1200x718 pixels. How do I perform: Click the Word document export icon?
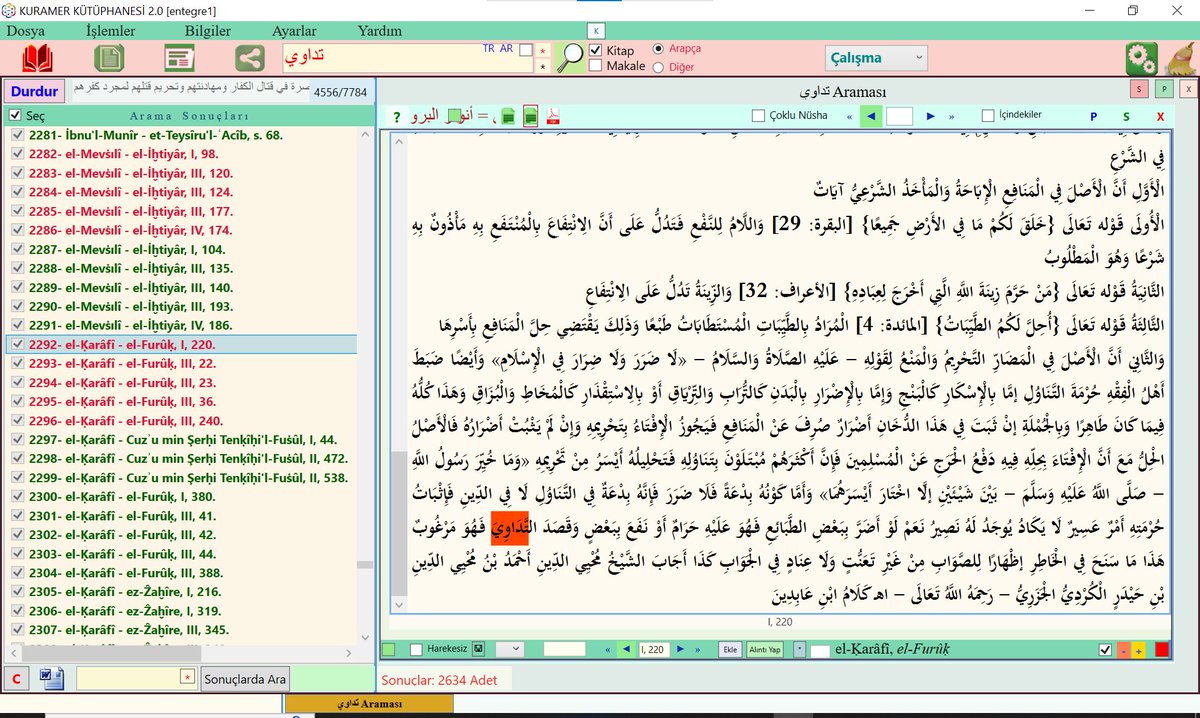[x=52, y=679]
